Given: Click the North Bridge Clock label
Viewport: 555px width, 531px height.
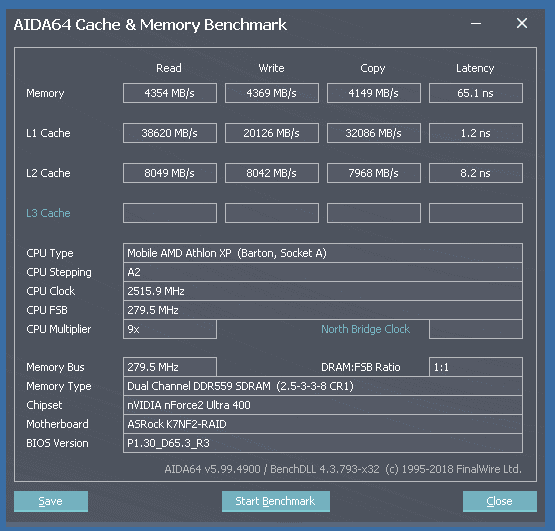Looking at the screenshot, I should [x=365, y=329].
